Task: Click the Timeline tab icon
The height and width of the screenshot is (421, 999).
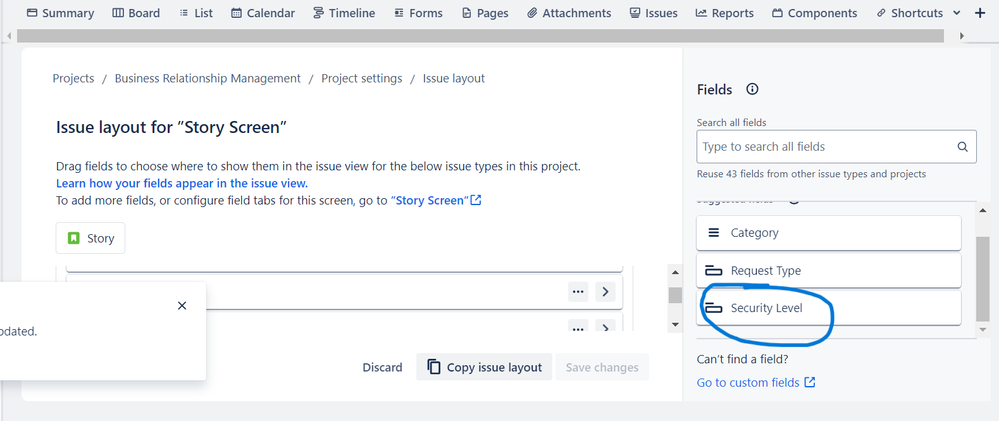Action: [319, 13]
